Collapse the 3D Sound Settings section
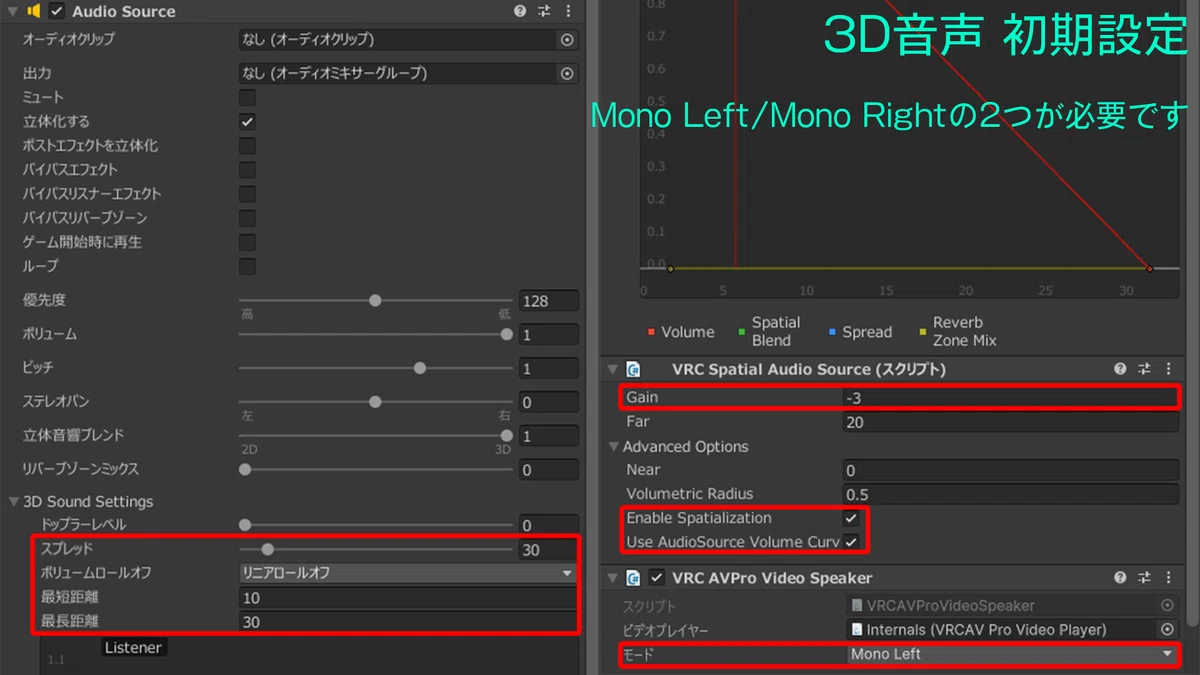The height and width of the screenshot is (675, 1200). tap(13, 502)
